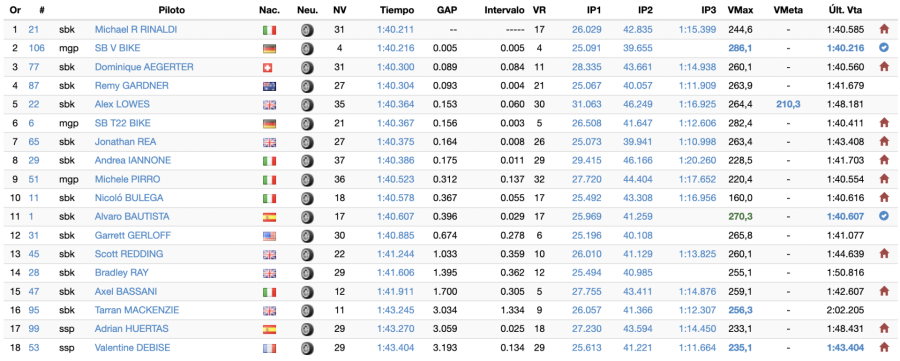The height and width of the screenshot is (361, 900).
Task: Click rider number 106 link
Action: click(36, 48)
